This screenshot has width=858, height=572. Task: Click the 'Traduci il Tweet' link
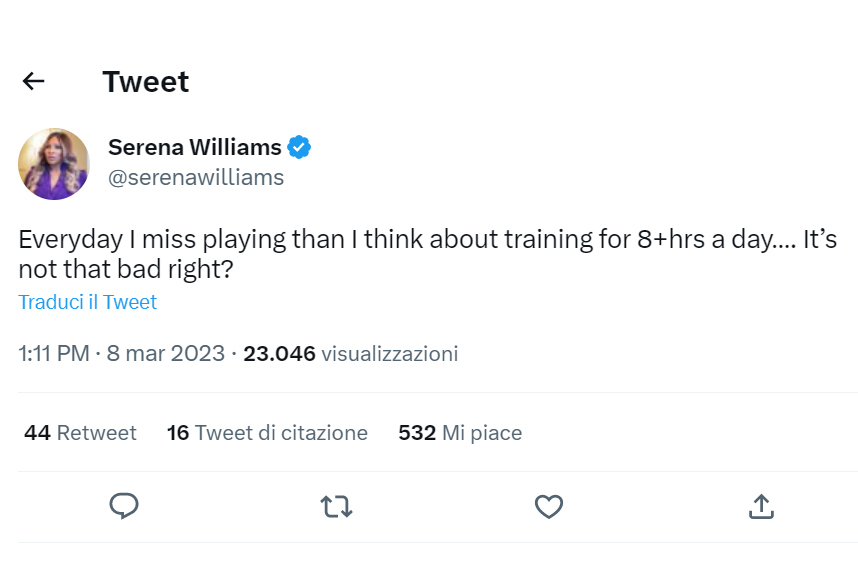[x=88, y=302]
